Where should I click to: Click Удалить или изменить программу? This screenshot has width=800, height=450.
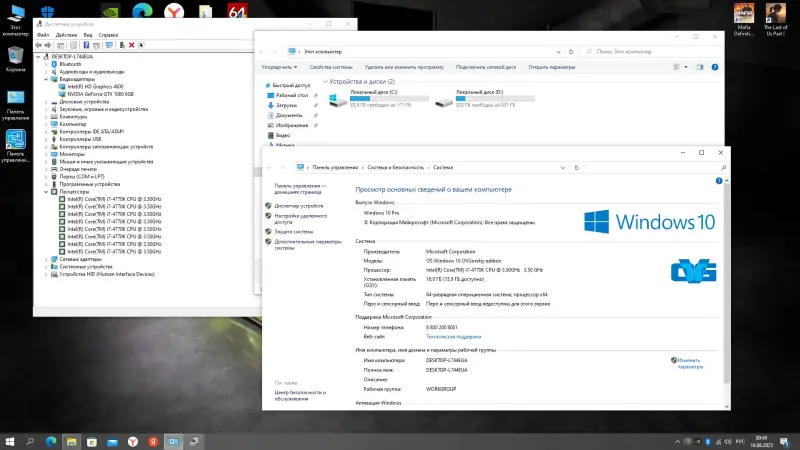point(404,67)
